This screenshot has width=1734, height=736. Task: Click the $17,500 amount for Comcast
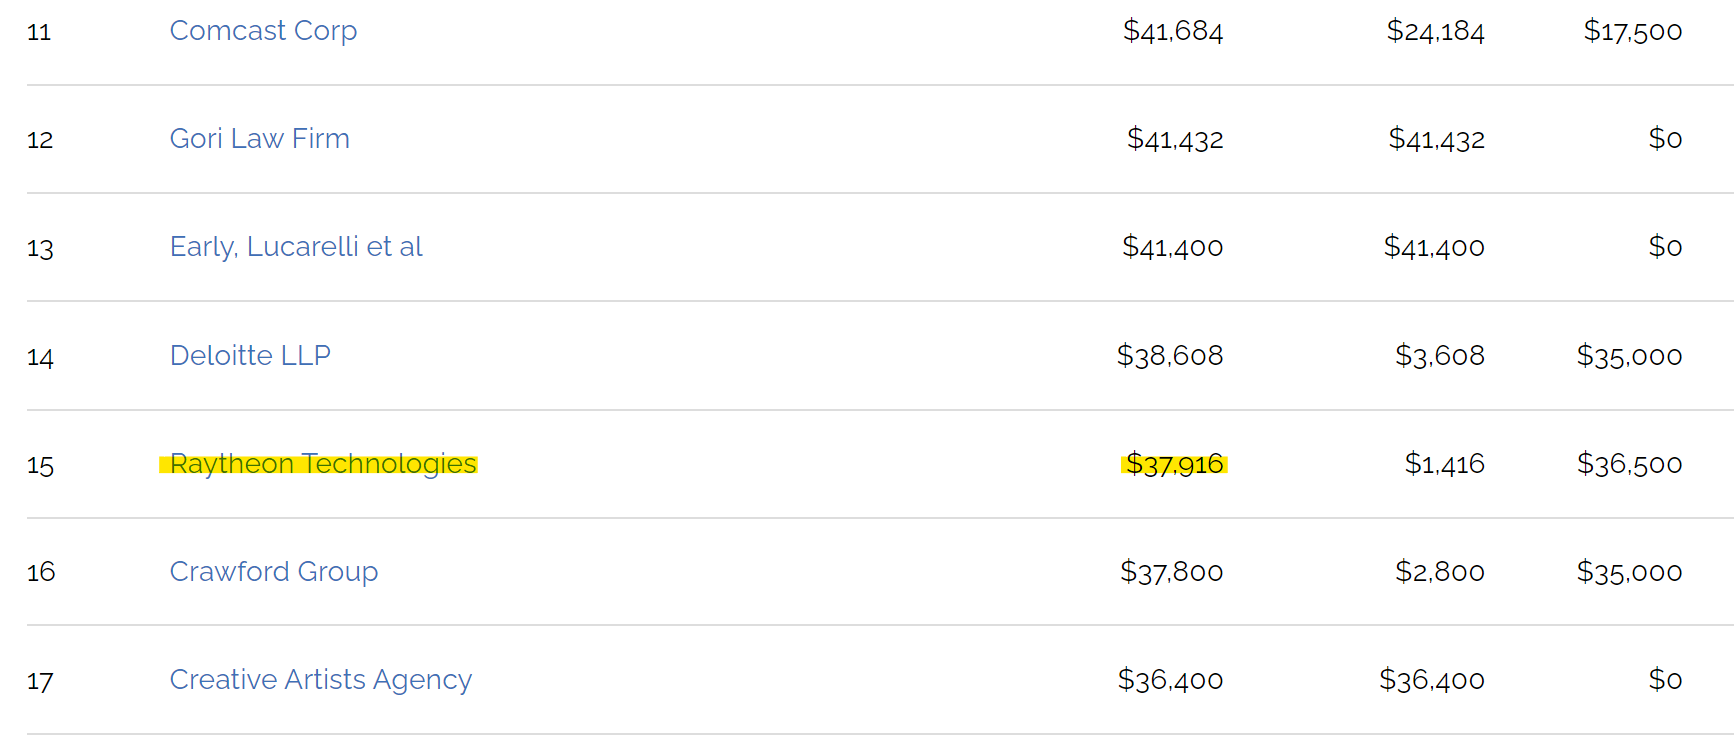1632,31
